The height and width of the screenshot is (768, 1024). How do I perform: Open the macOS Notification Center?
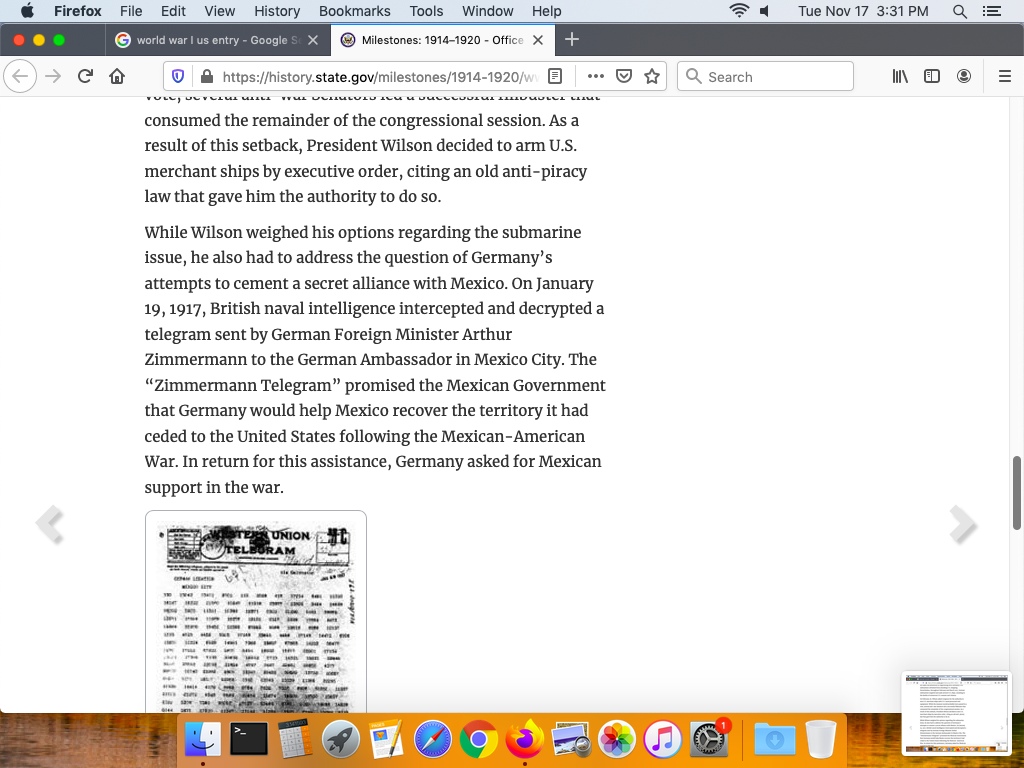coord(992,11)
